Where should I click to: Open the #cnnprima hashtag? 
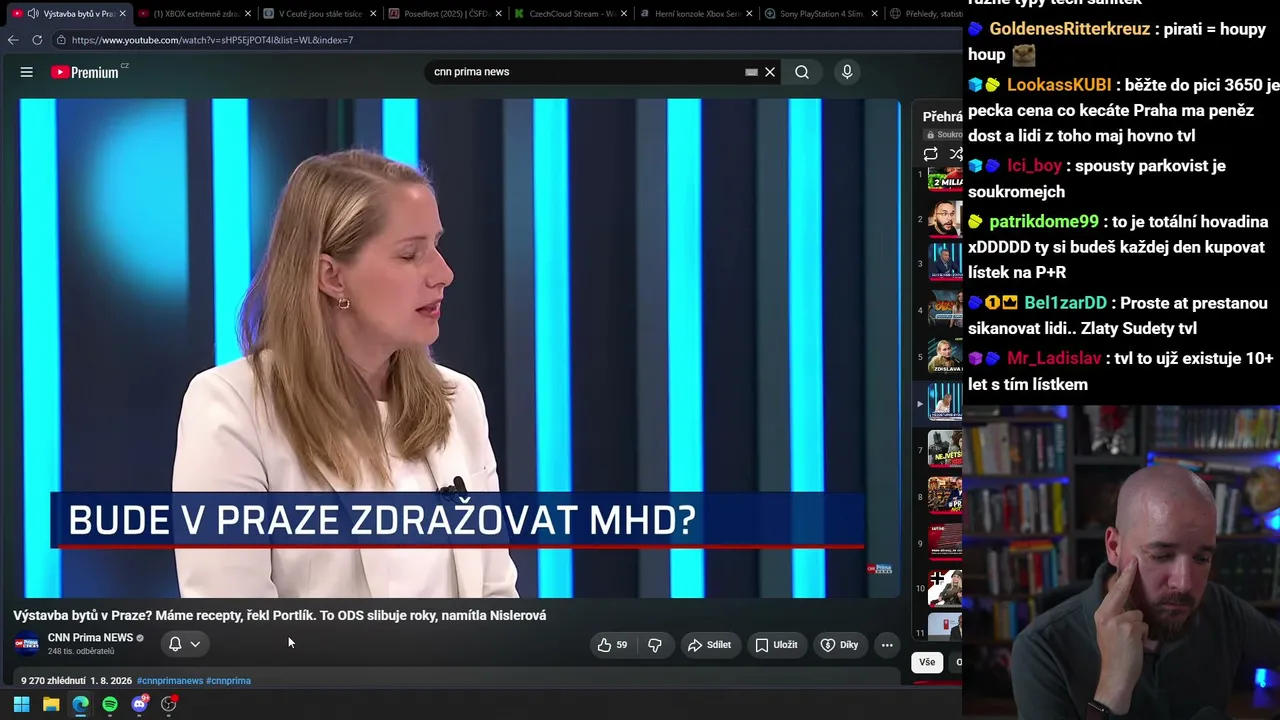pos(228,681)
